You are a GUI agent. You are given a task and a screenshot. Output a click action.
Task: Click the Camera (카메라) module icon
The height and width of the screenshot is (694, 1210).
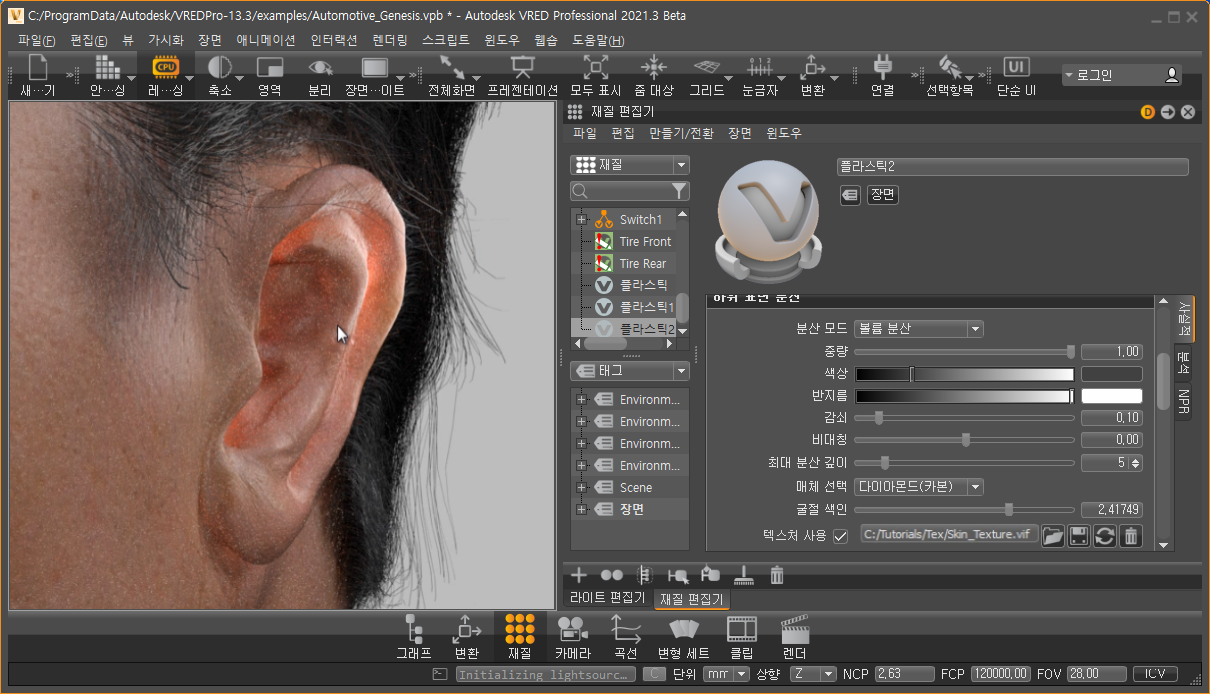pos(572,629)
